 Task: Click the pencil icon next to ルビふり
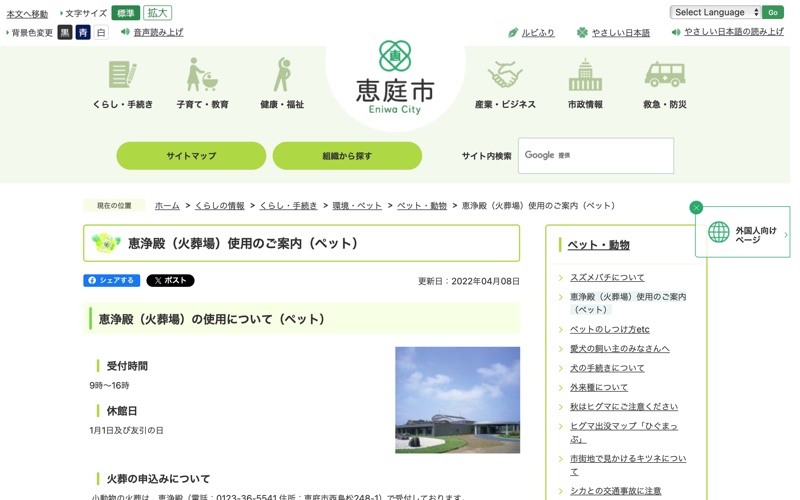(513, 33)
